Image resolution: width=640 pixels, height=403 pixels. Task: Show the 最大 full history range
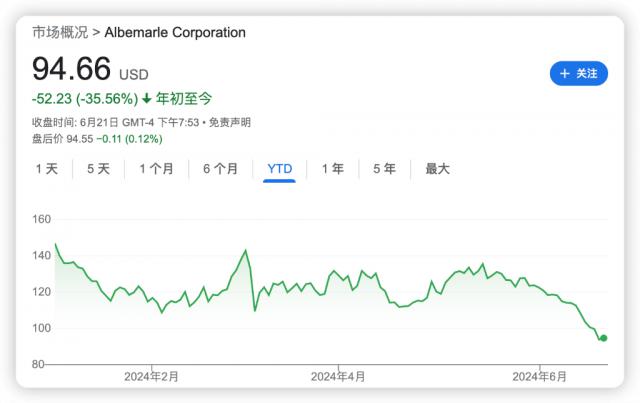(437, 169)
